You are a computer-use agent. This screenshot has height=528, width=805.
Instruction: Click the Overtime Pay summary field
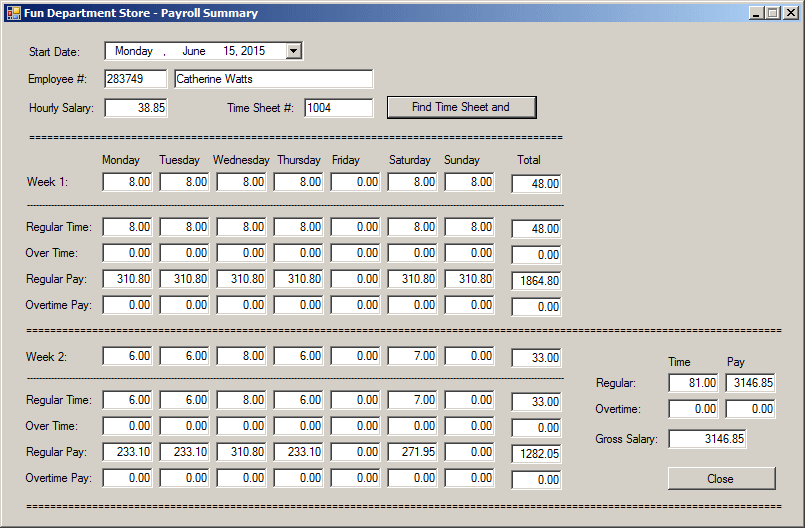point(750,409)
